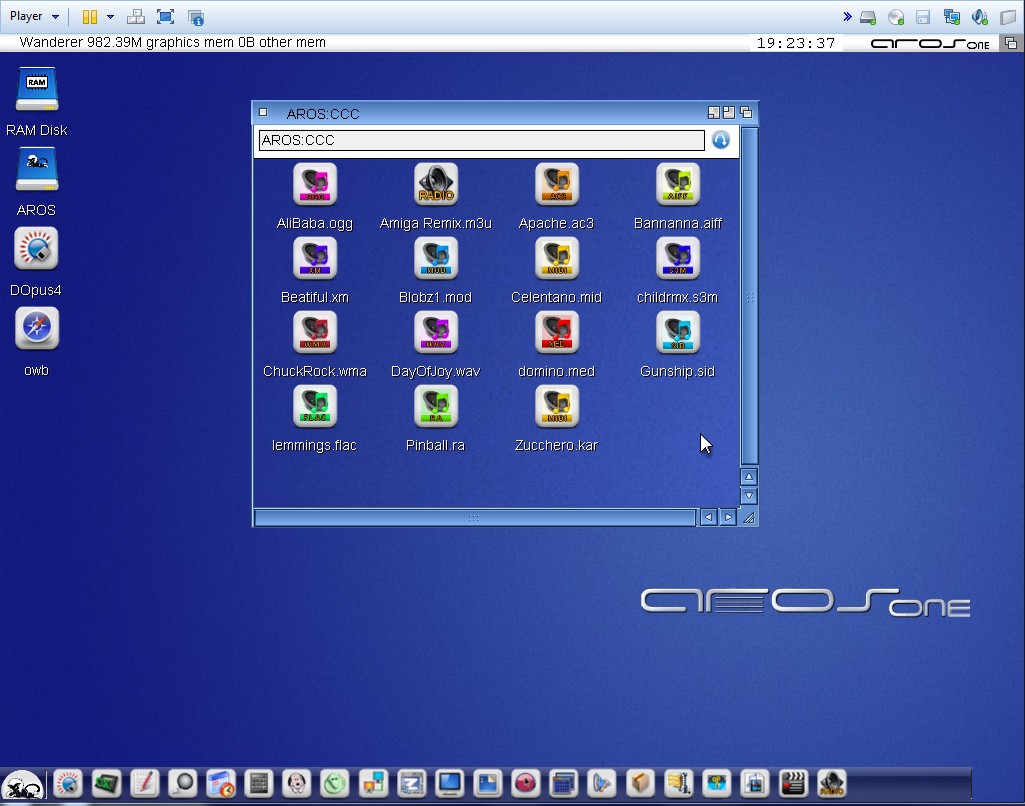Open the AliBaba.ogg audio file
This screenshot has width=1025, height=806.
click(315, 185)
